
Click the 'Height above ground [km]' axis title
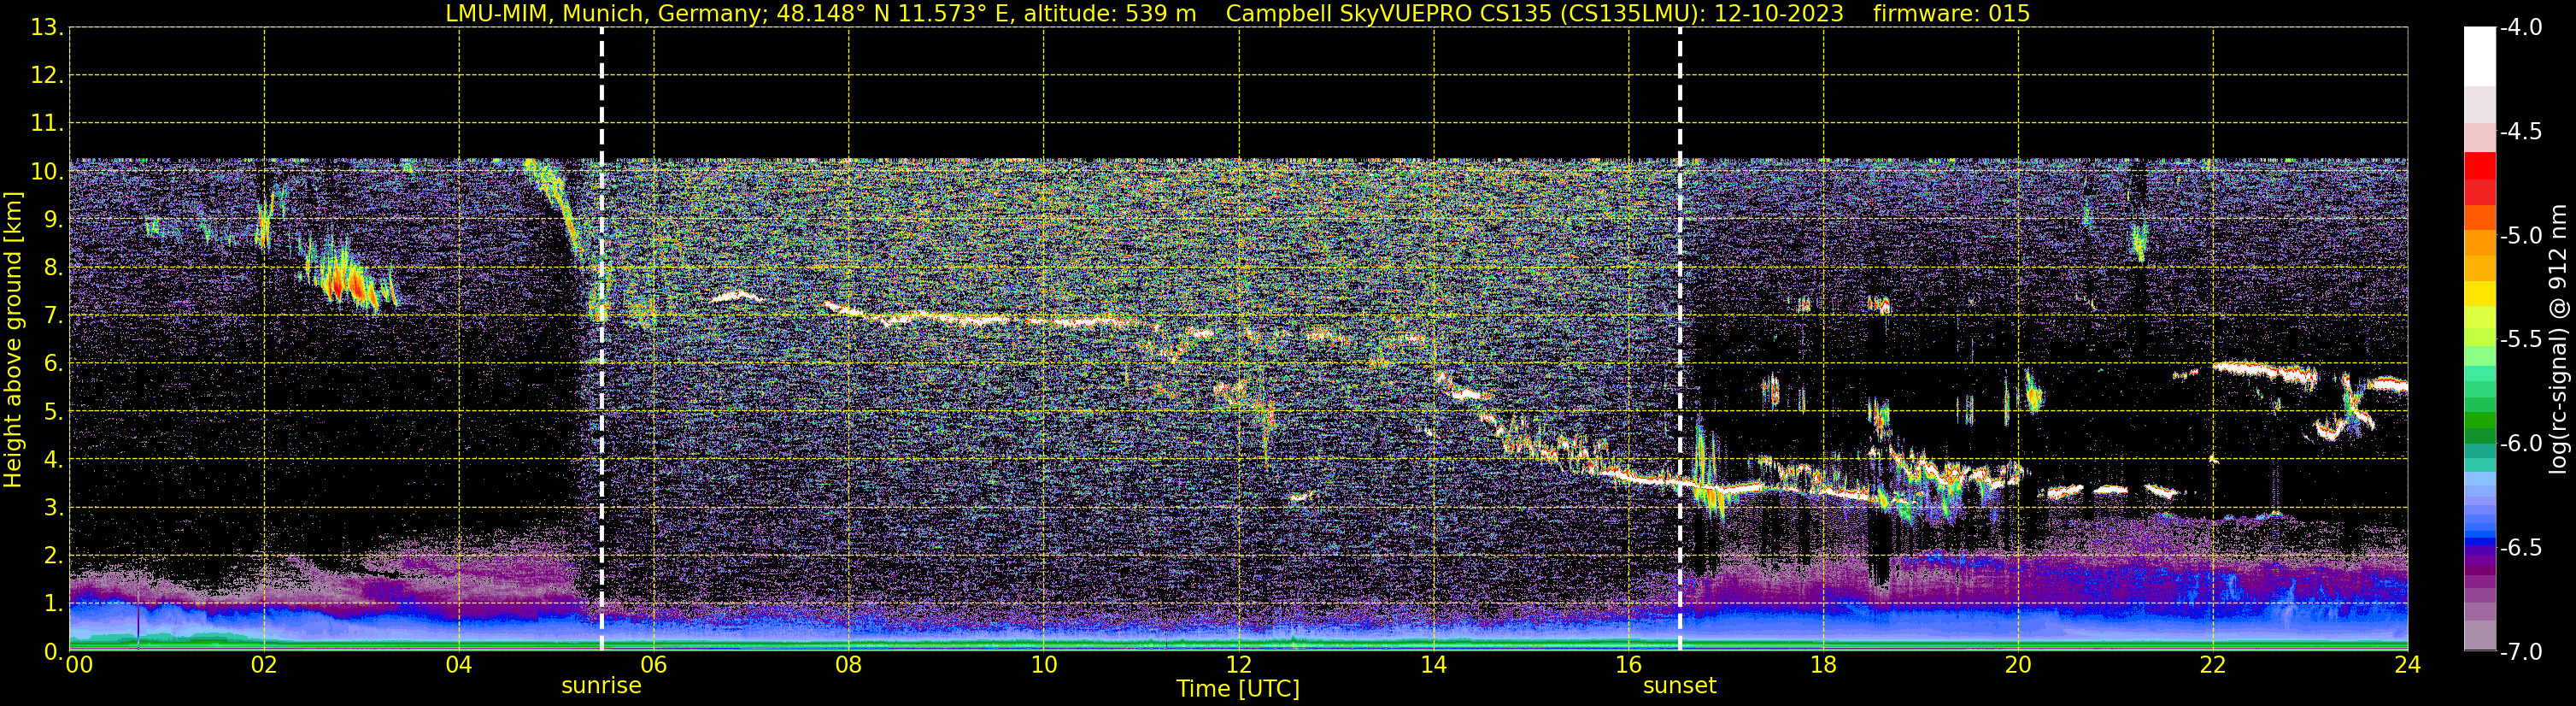pos(13,340)
